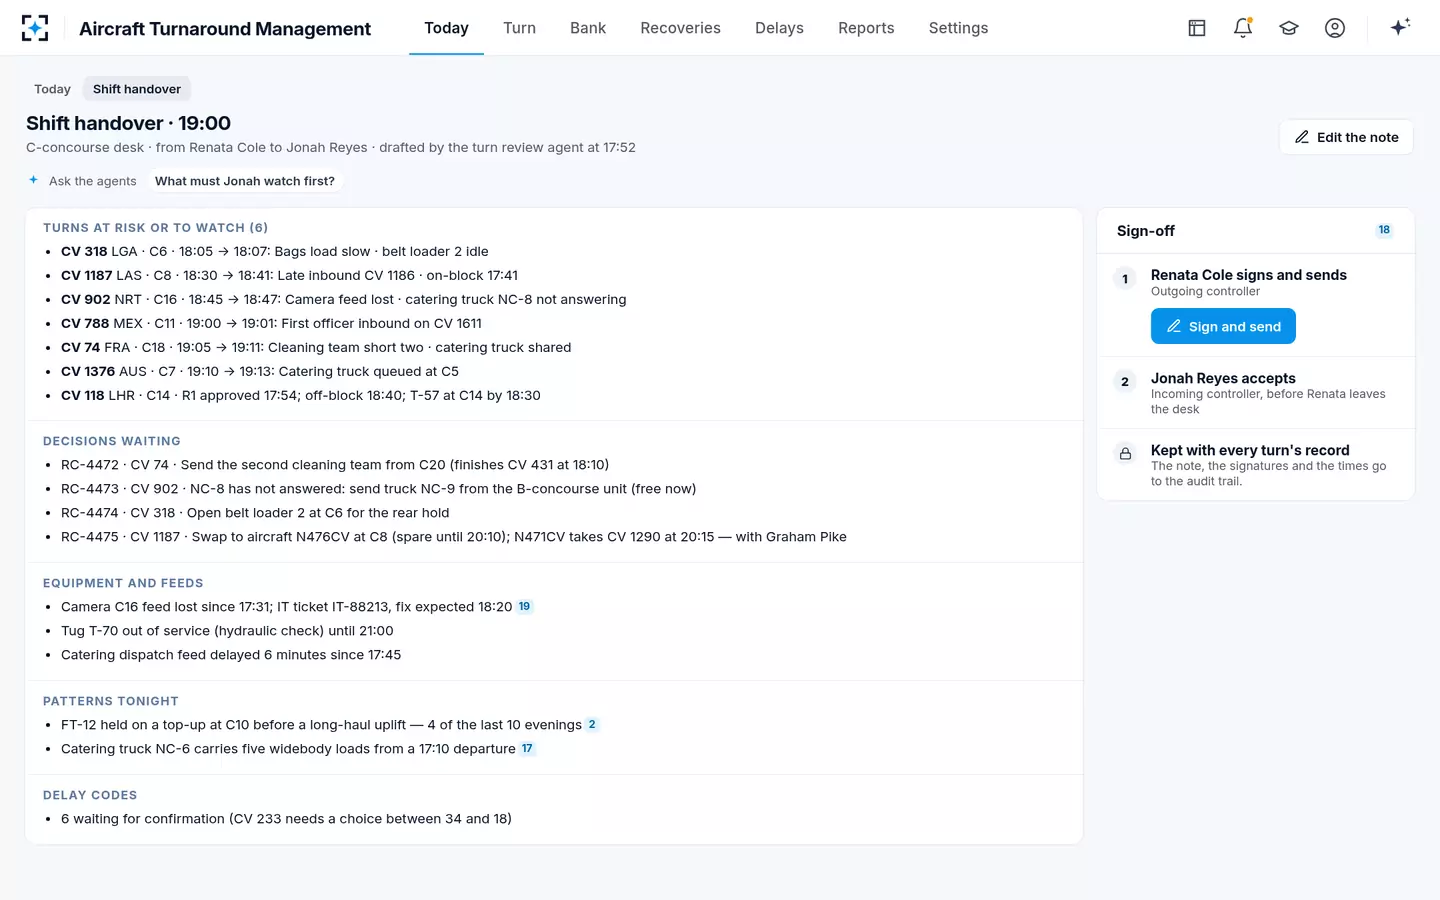The height and width of the screenshot is (900, 1440).
Task: Click the Equipment and Feeds heading
Action: 123,583
